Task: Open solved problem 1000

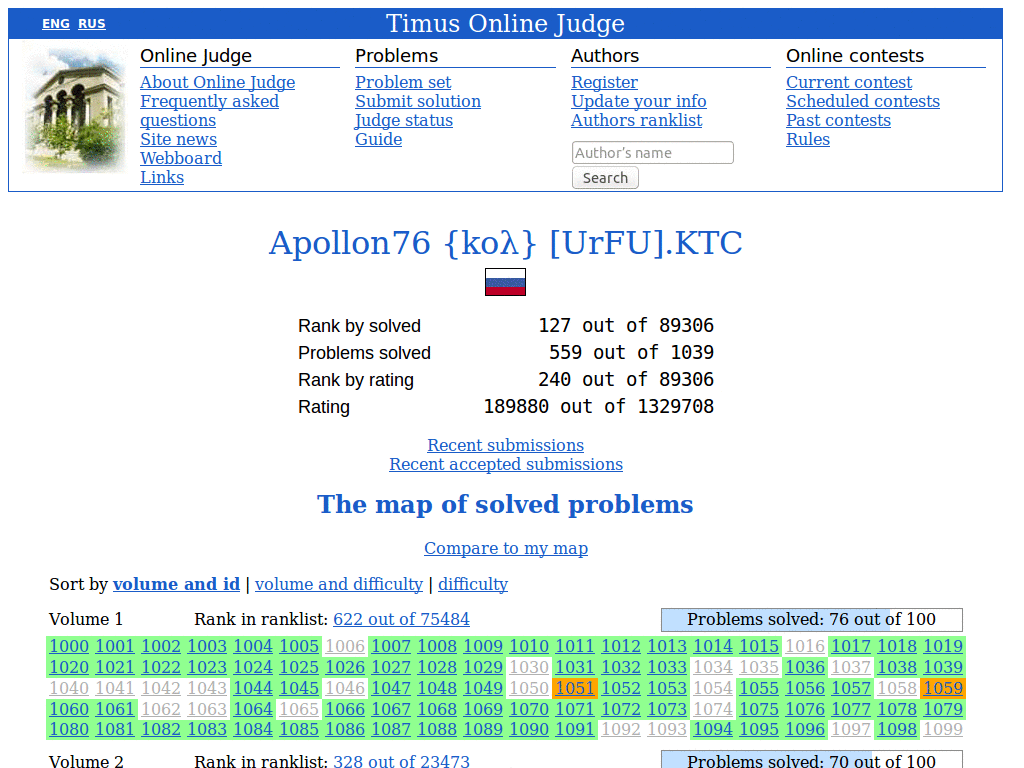Action: tap(69, 646)
